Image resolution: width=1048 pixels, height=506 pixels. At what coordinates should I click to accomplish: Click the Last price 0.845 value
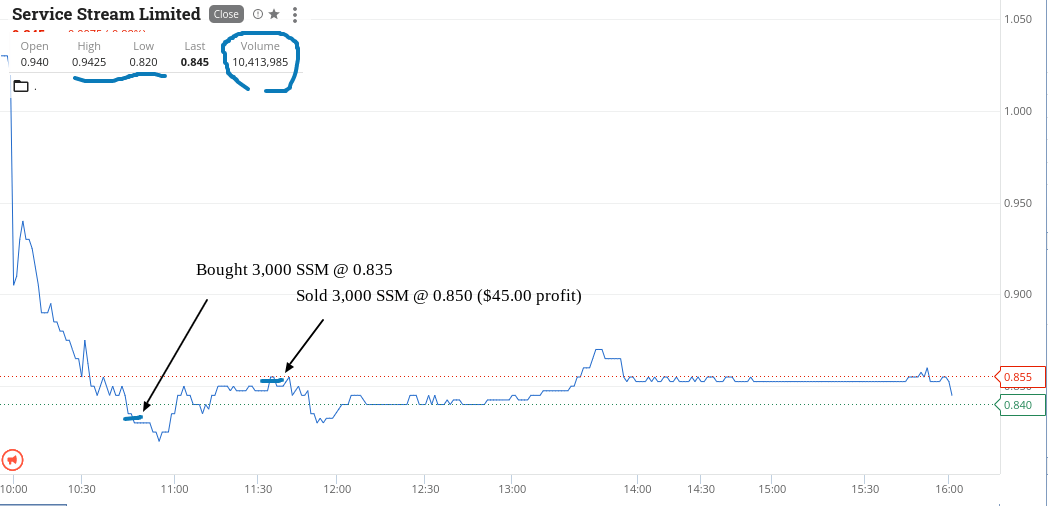194,62
